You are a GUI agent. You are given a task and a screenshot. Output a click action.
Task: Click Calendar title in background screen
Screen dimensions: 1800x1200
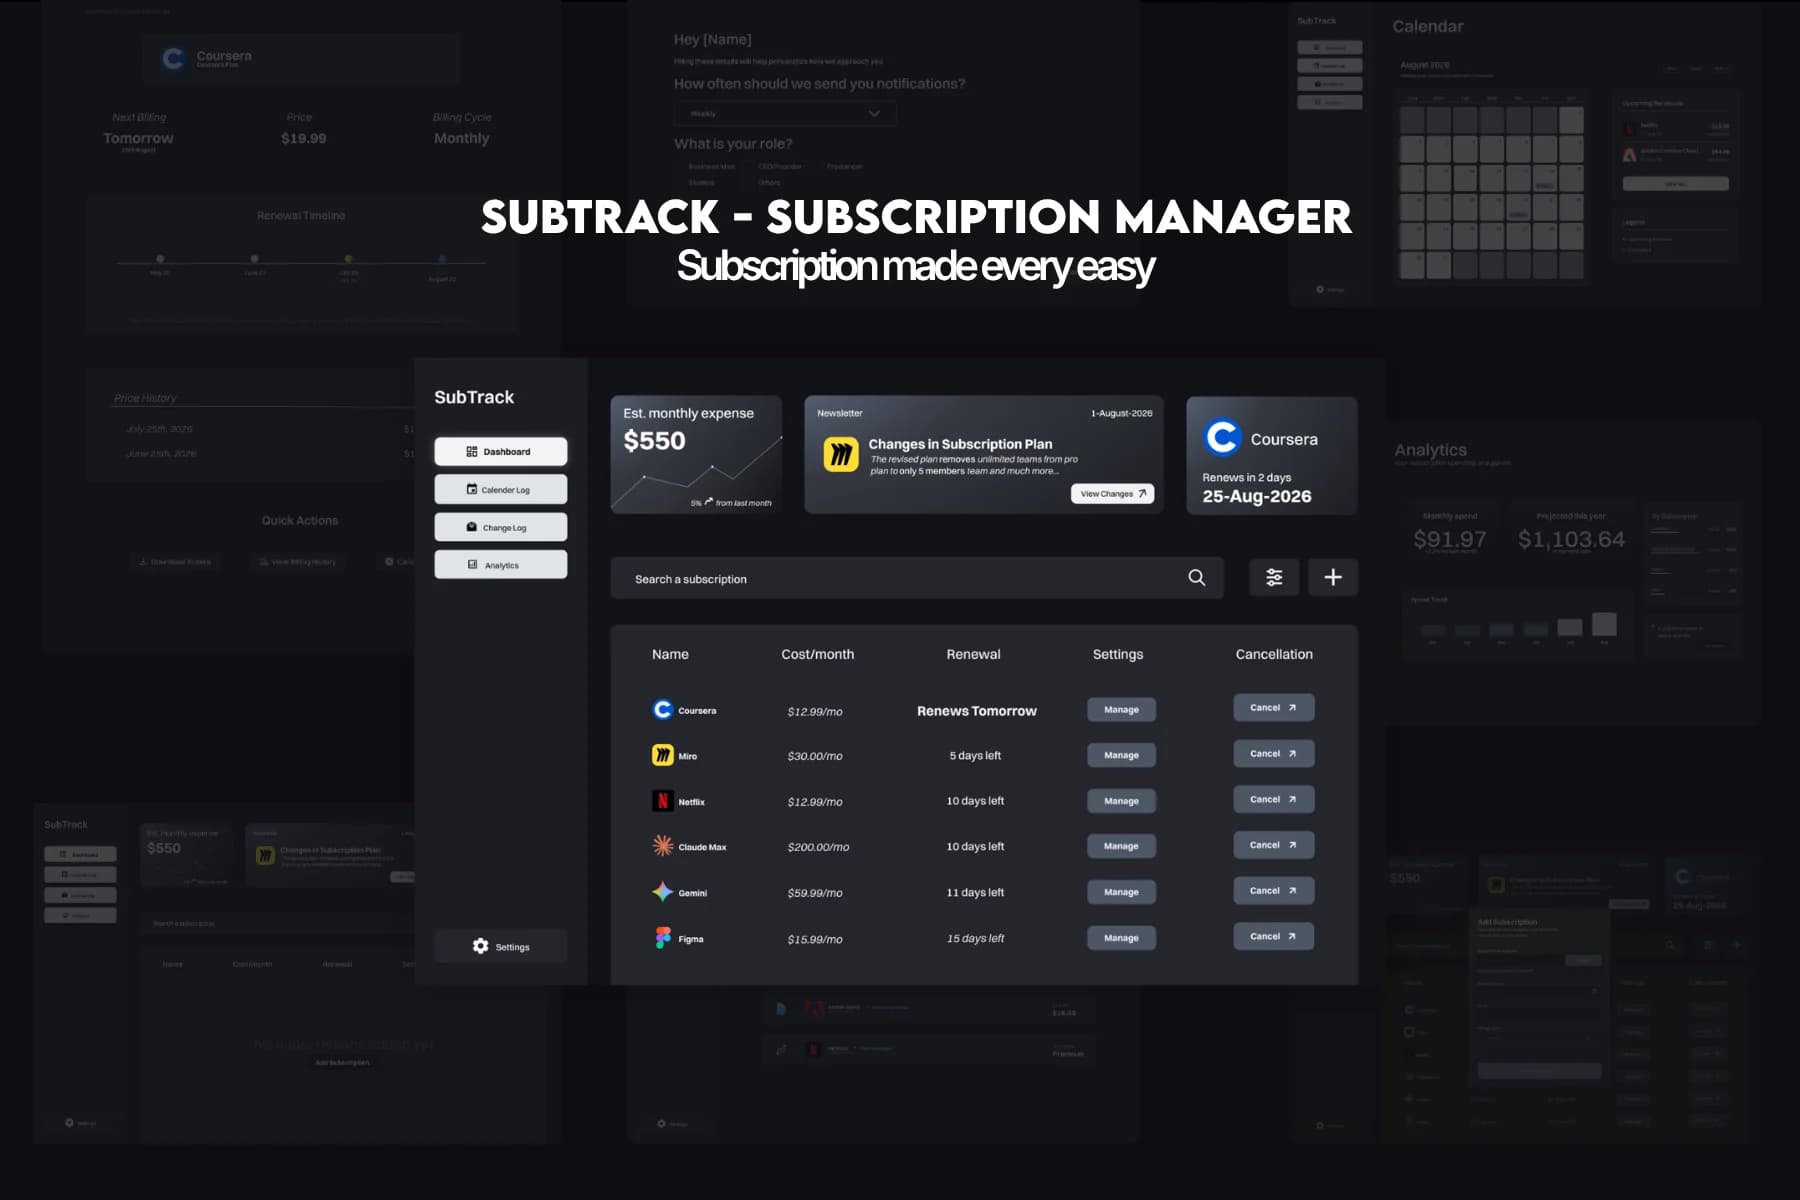point(1427,26)
